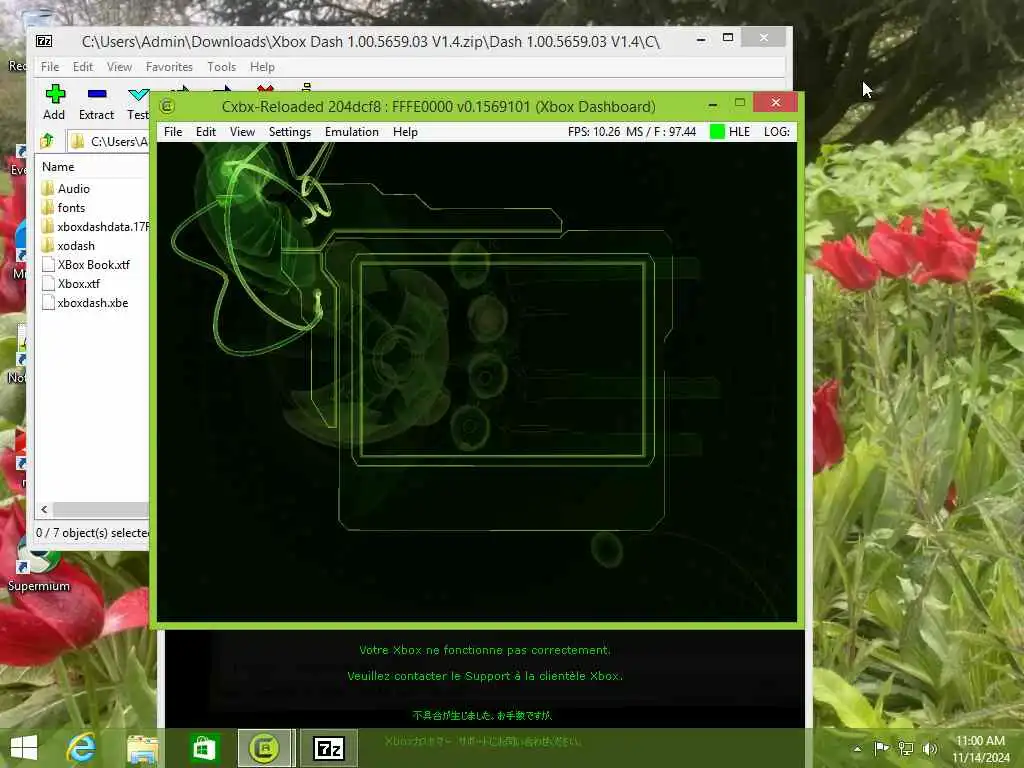This screenshot has height=768, width=1024.
Task: Open the 7-Zip Tools menu
Action: coord(221,67)
